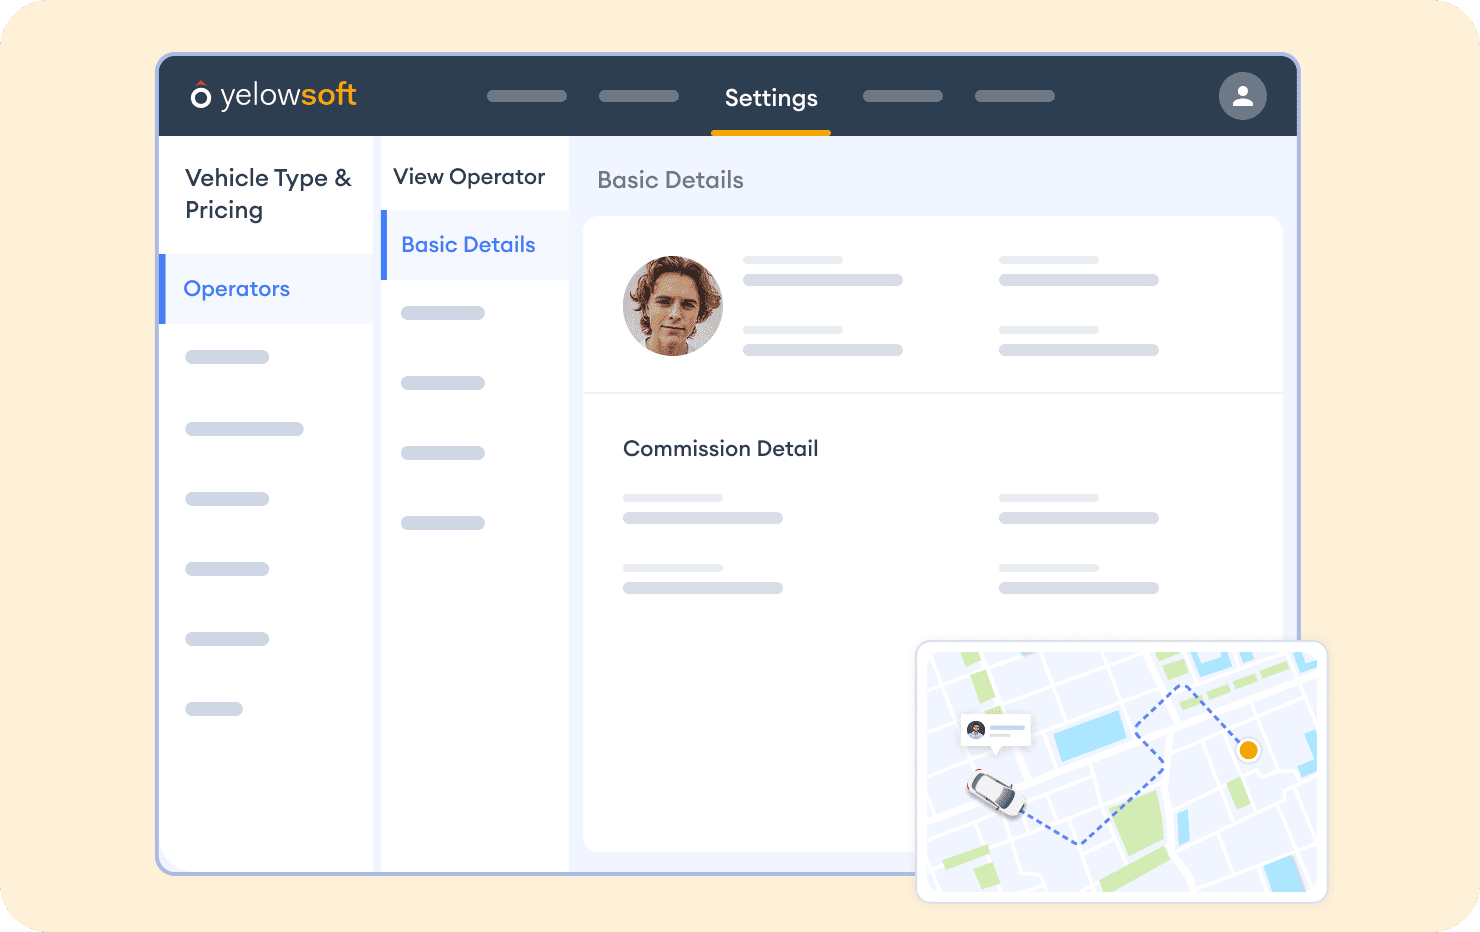Screen dimensions: 1480x932
Task: Click the Commission Detail heading link
Action: click(x=720, y=448)
